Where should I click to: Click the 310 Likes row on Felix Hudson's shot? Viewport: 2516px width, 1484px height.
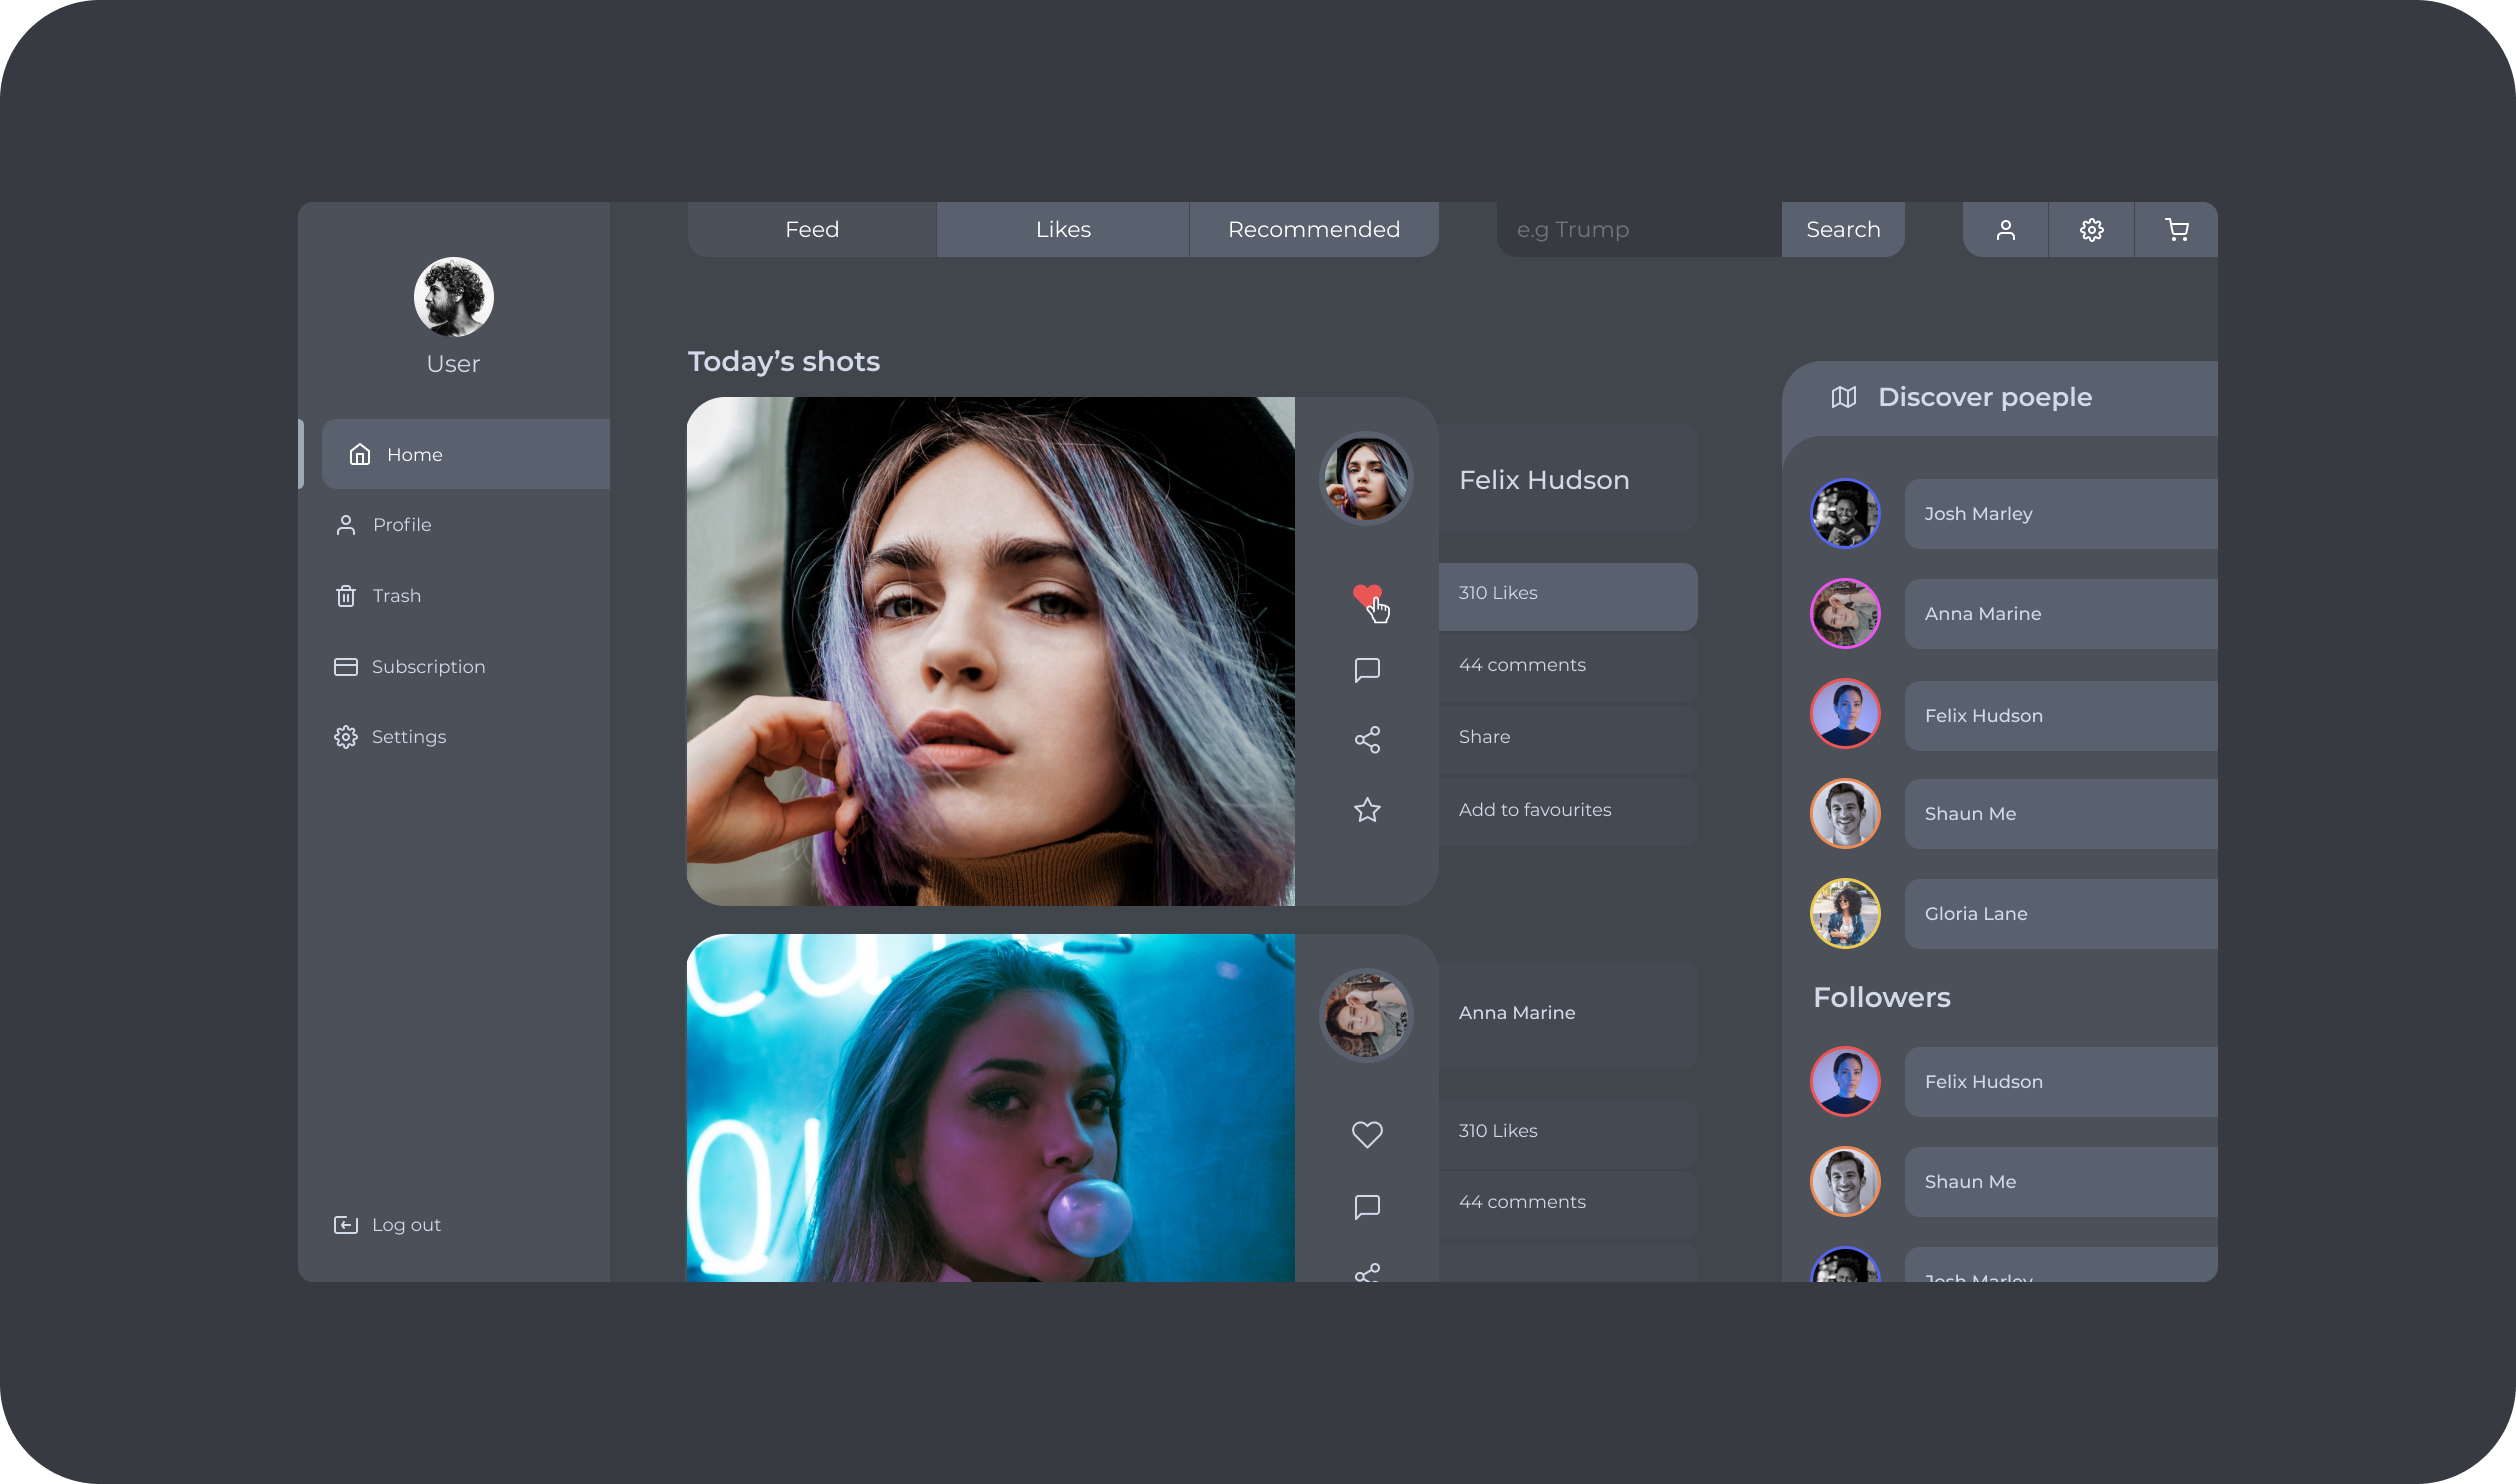1568,597
